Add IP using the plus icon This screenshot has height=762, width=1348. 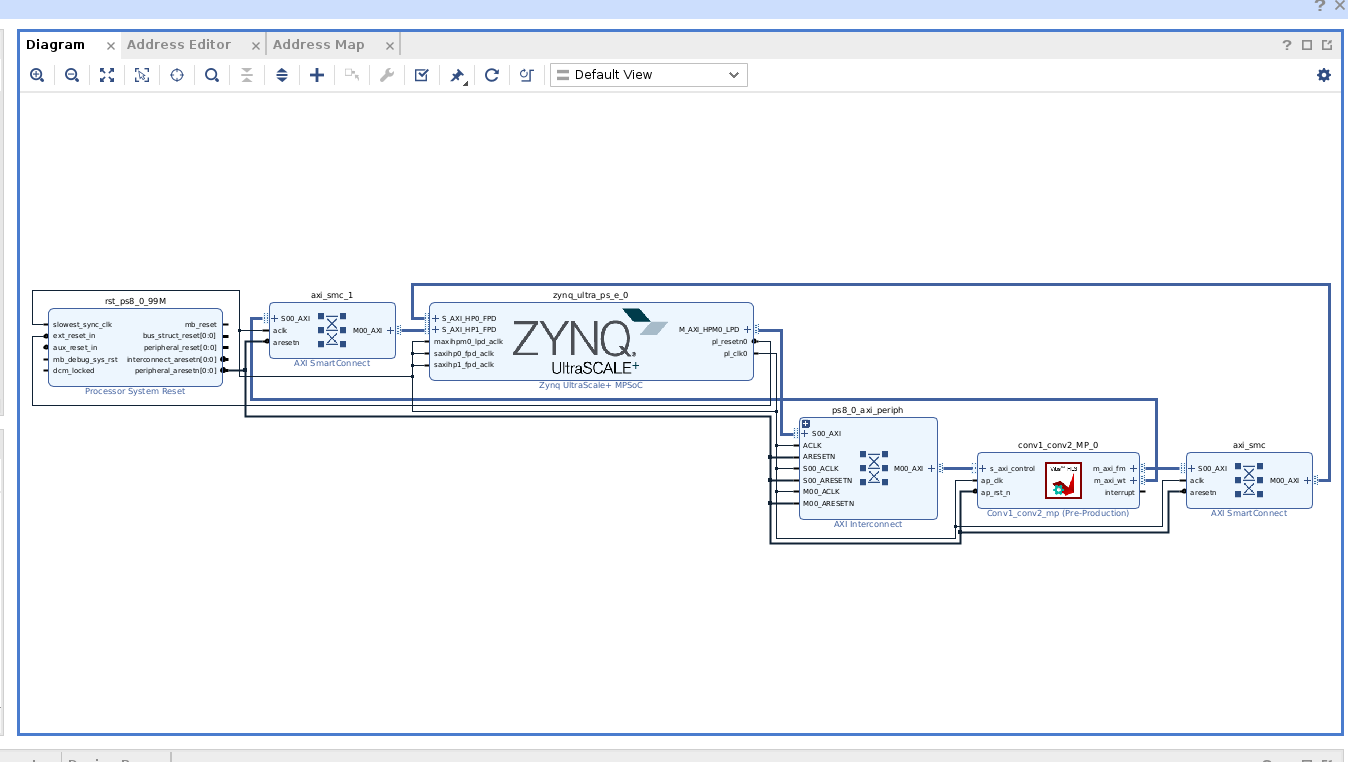317,75
